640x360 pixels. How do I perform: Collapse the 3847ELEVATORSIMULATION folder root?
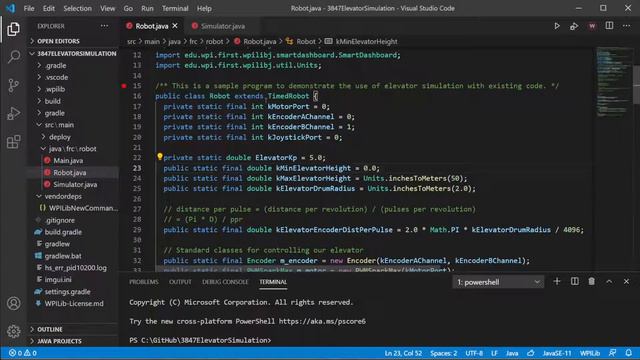(73, 53)
